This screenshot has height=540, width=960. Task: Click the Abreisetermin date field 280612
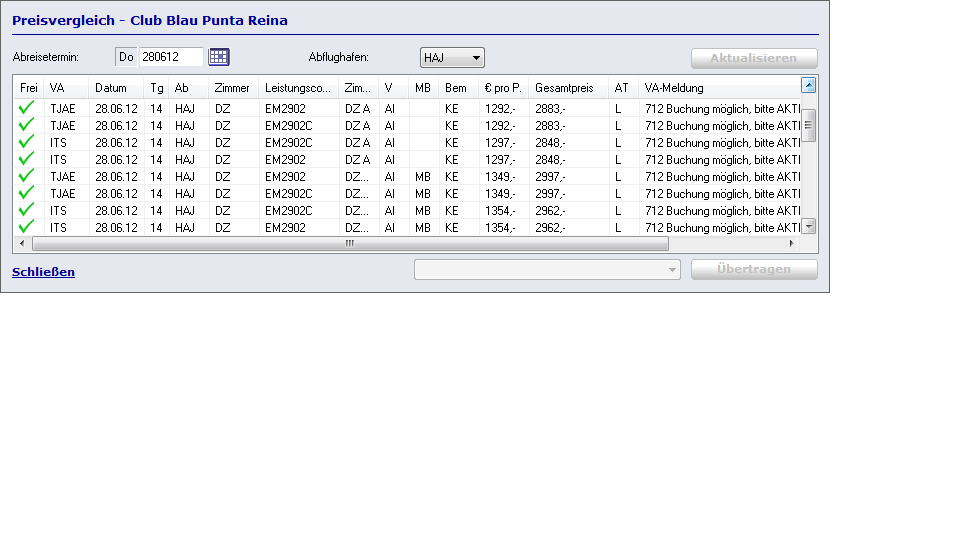tap(171, 57)
